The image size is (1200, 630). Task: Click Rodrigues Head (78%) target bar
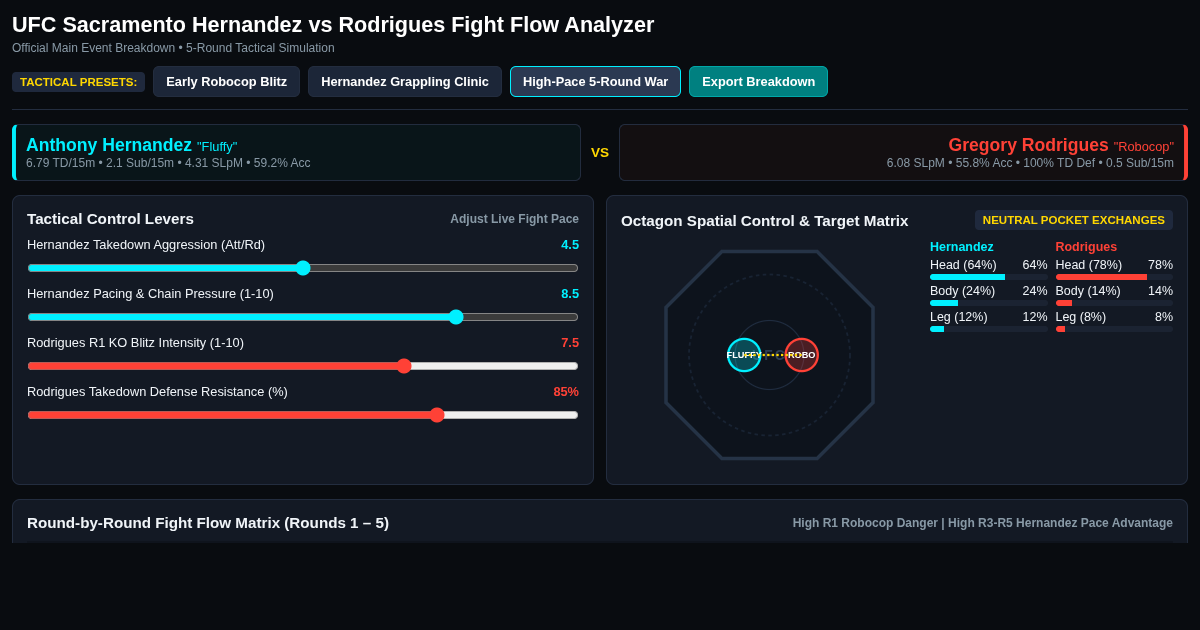1114,277
